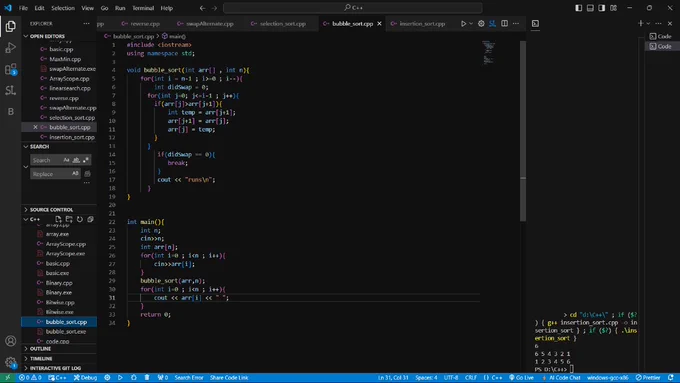Click New Folder icon in C++ folder header
This screenshot has width=680, height=383.
click(x=69, y=219)
